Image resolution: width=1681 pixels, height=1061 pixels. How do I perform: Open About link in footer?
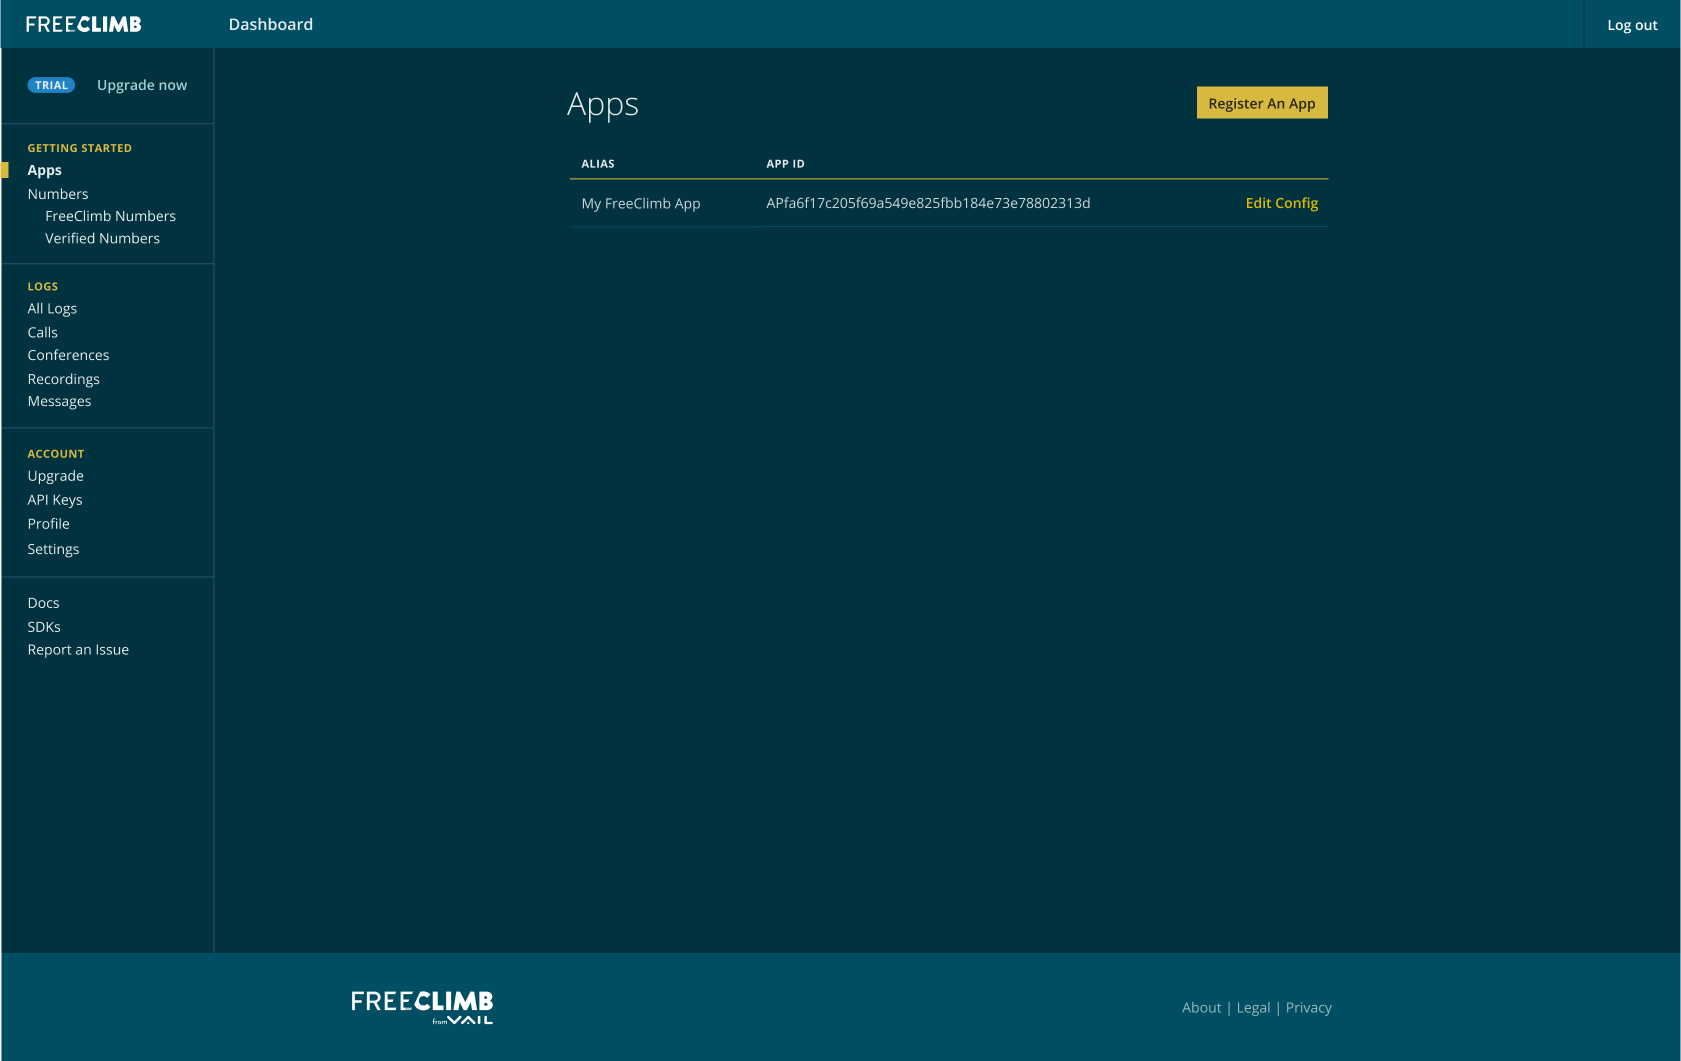click(1202, 1008)
